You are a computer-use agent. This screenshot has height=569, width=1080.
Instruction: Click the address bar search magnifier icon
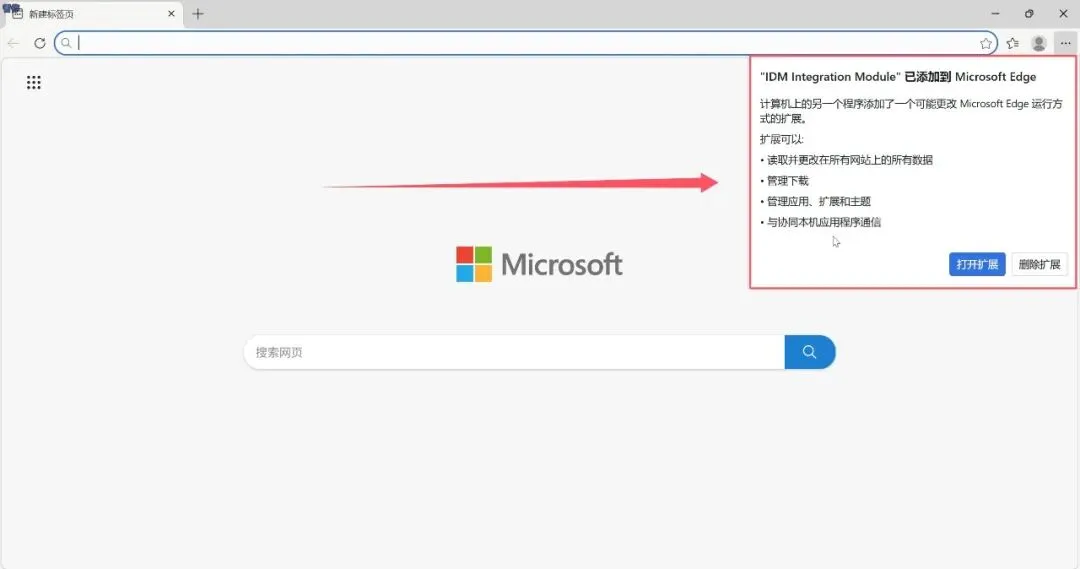(x=66, y=43)
